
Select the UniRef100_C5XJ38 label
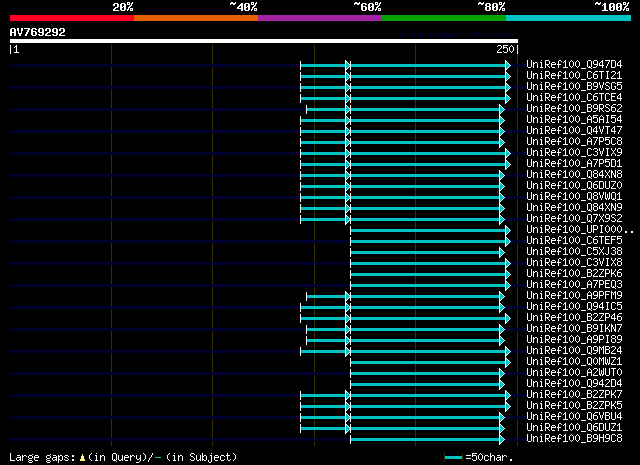[574, 252]
